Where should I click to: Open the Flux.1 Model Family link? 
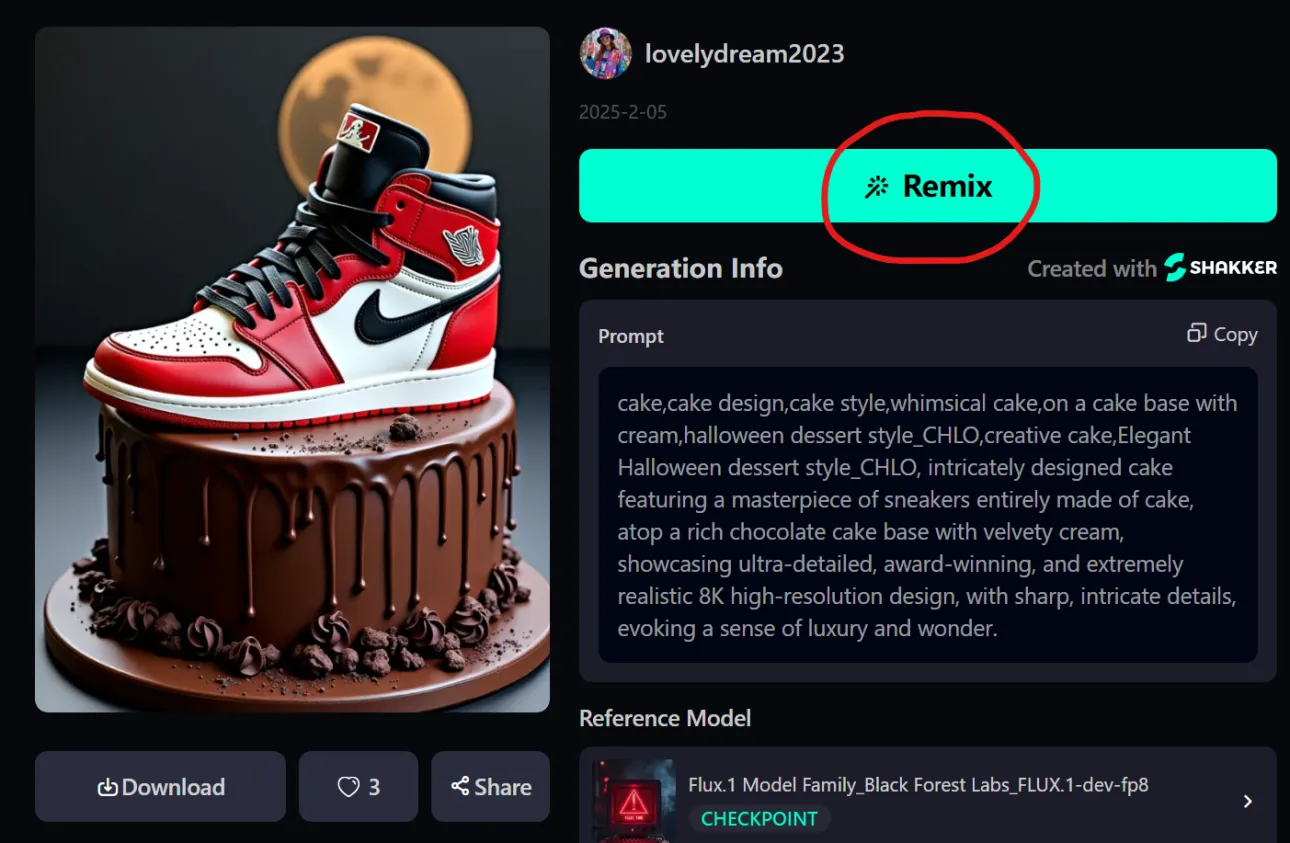tap(918, 785)
